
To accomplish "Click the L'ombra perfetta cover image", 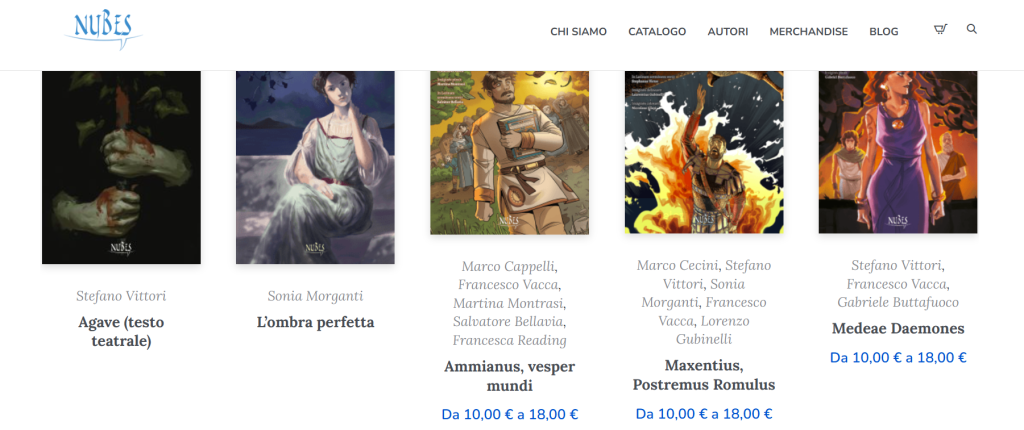I will tap(315, 167).
